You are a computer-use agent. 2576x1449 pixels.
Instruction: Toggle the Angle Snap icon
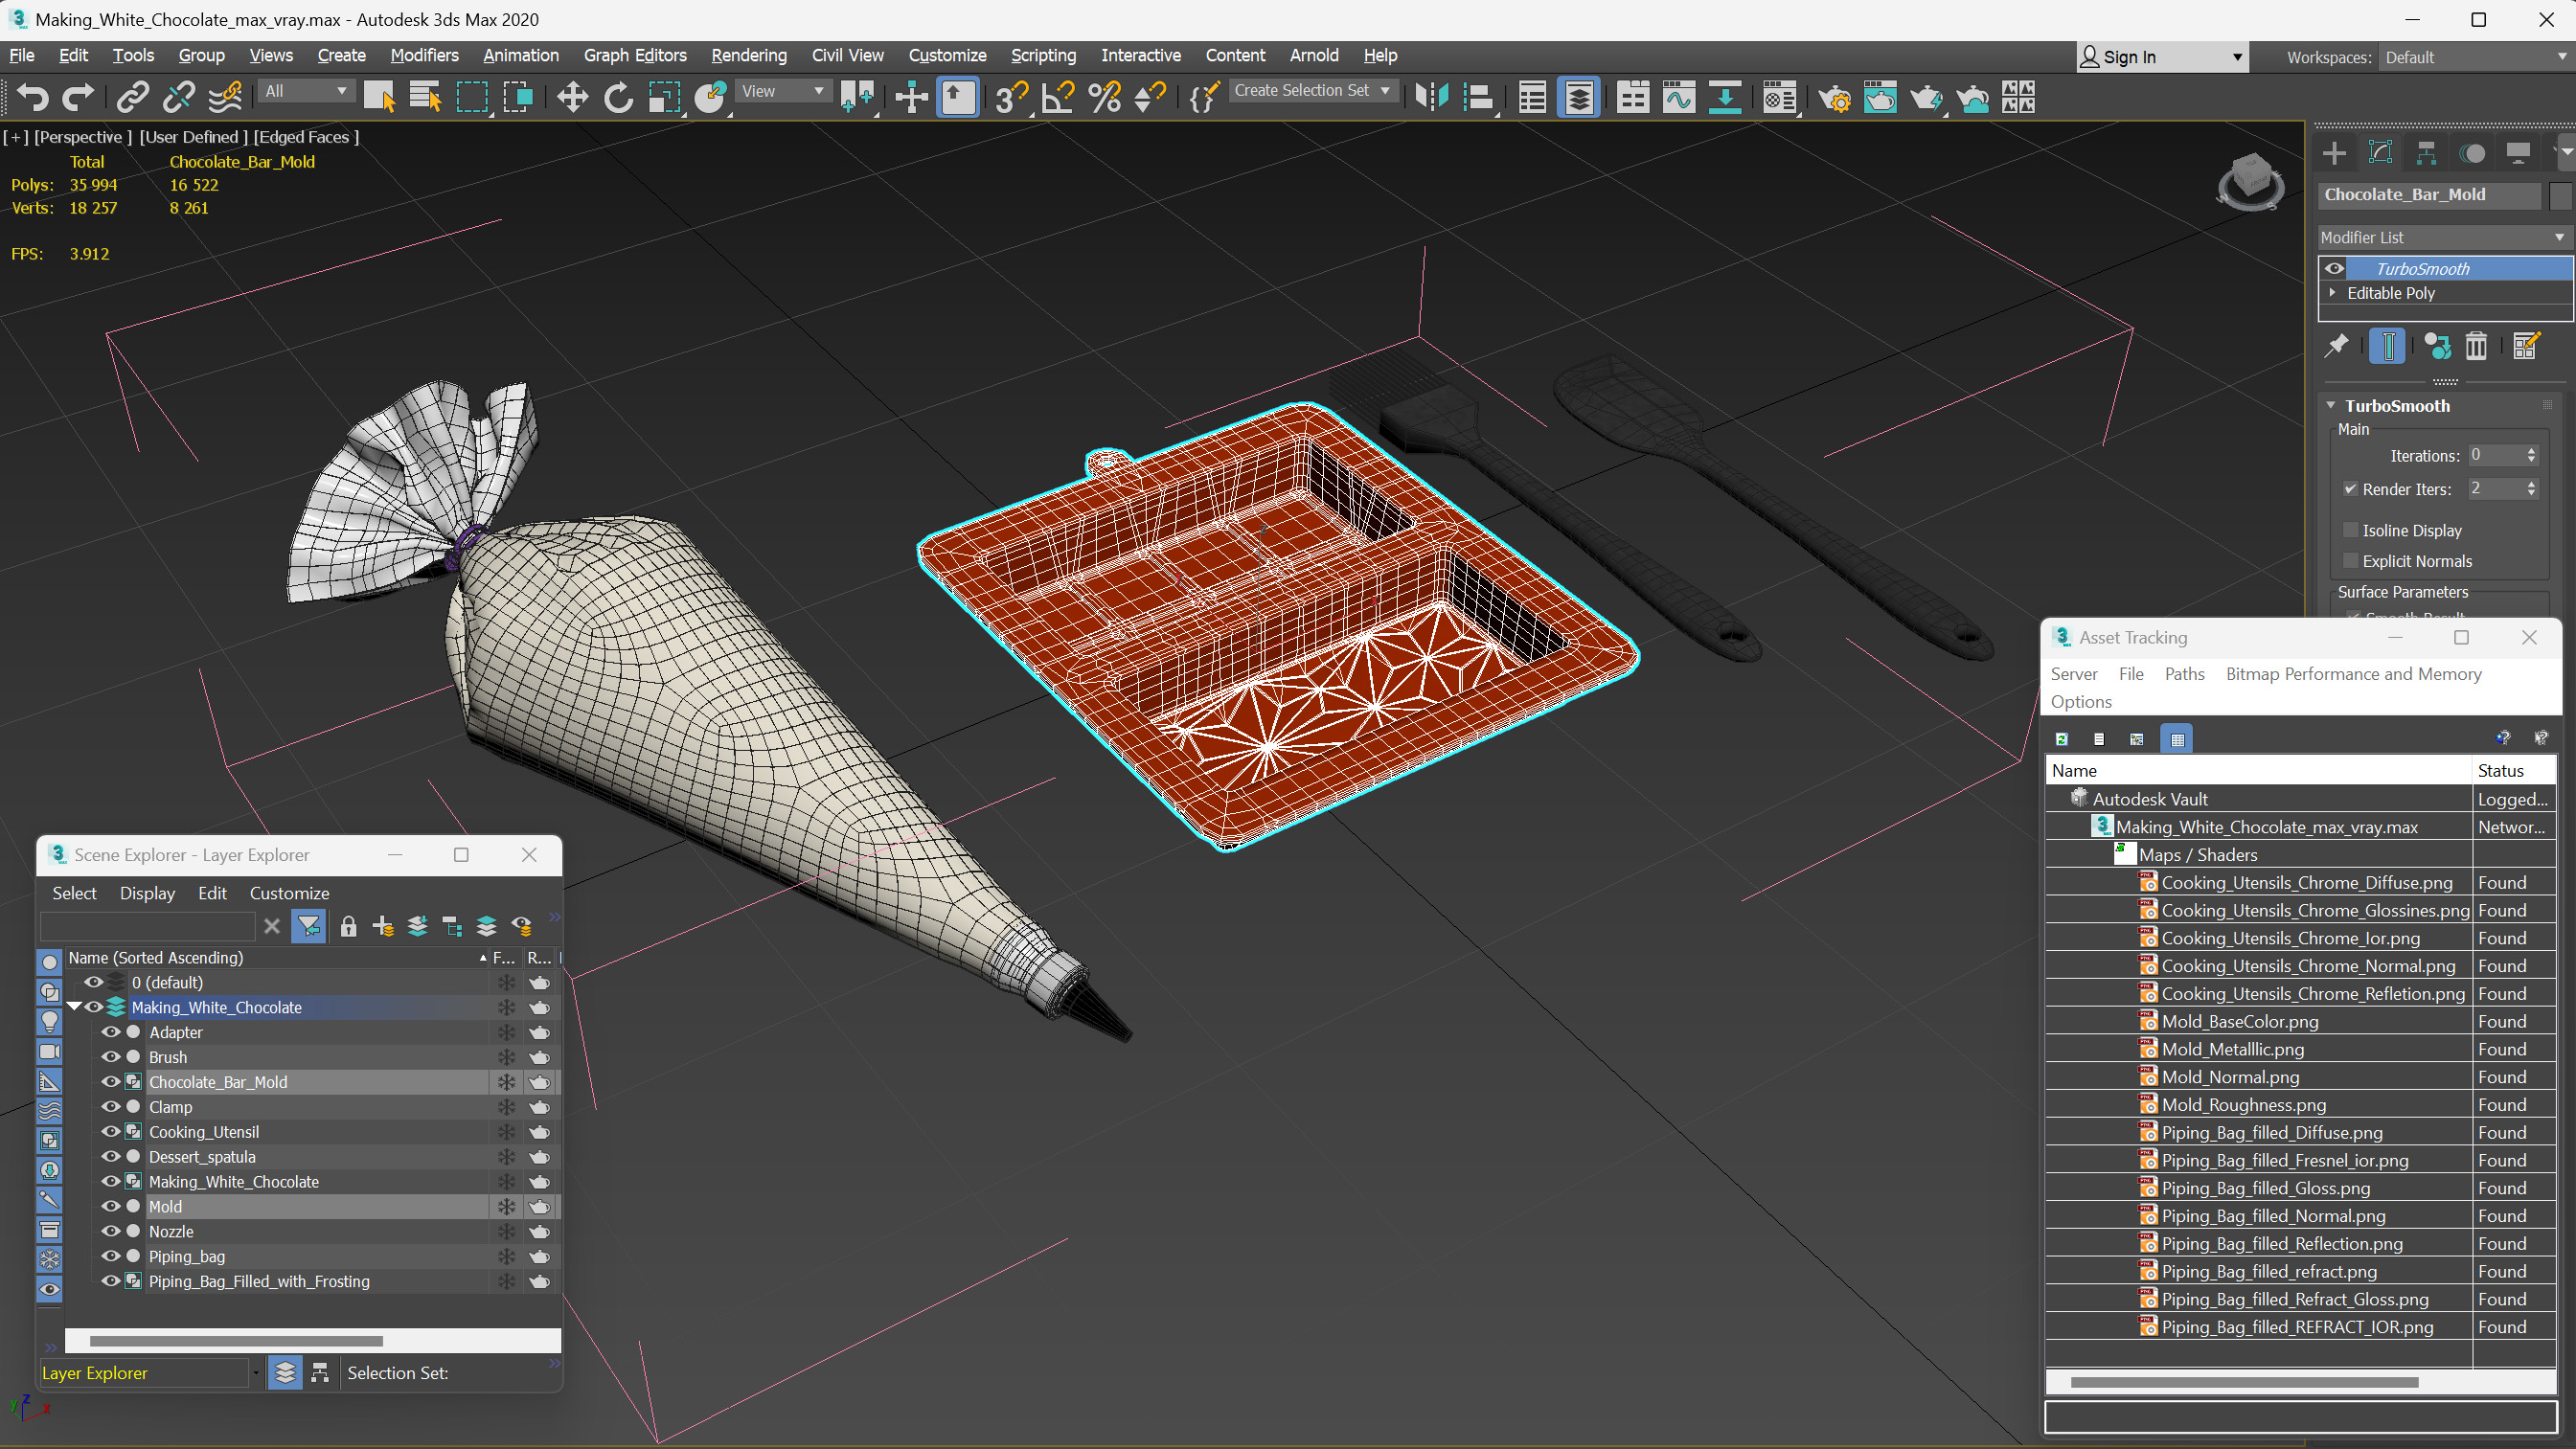[x=1057, y=97]
